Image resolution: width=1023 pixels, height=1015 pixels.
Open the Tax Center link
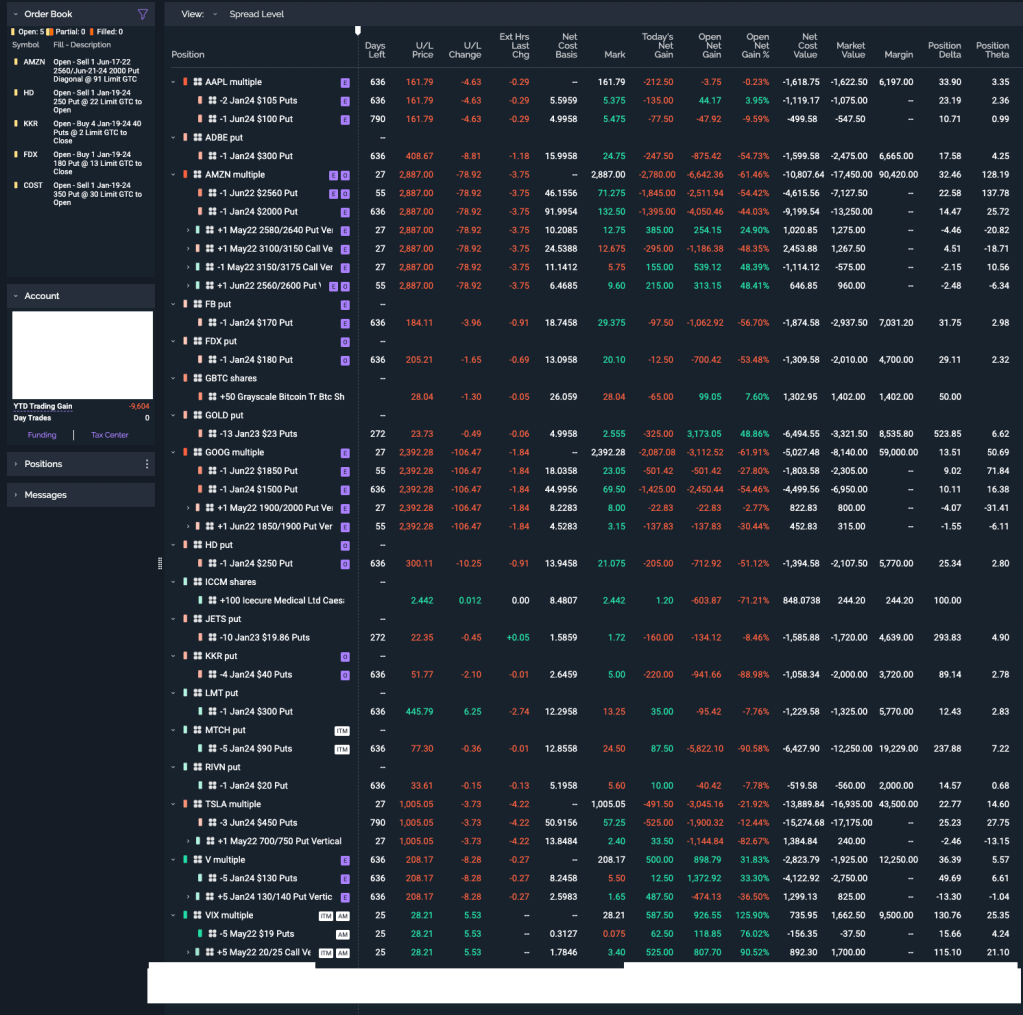110,435
